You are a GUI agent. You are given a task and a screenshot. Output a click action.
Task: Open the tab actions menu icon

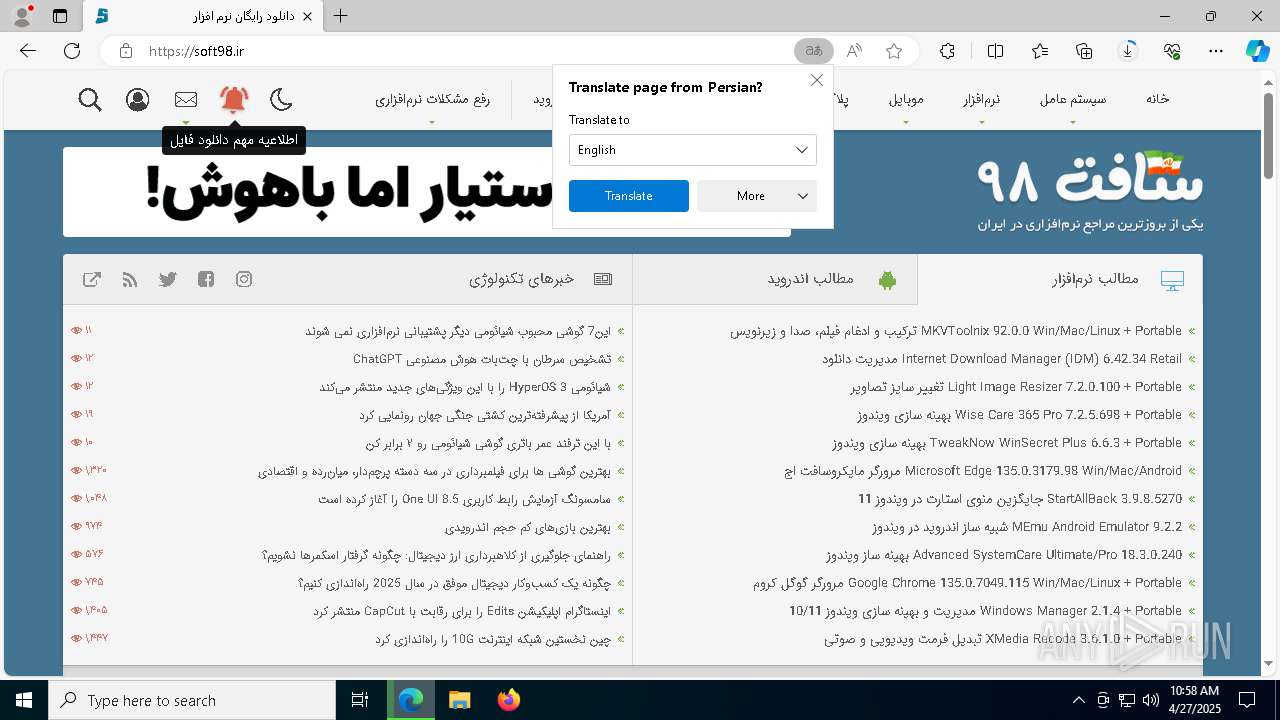pyautogui.click(x=60, y=16)
